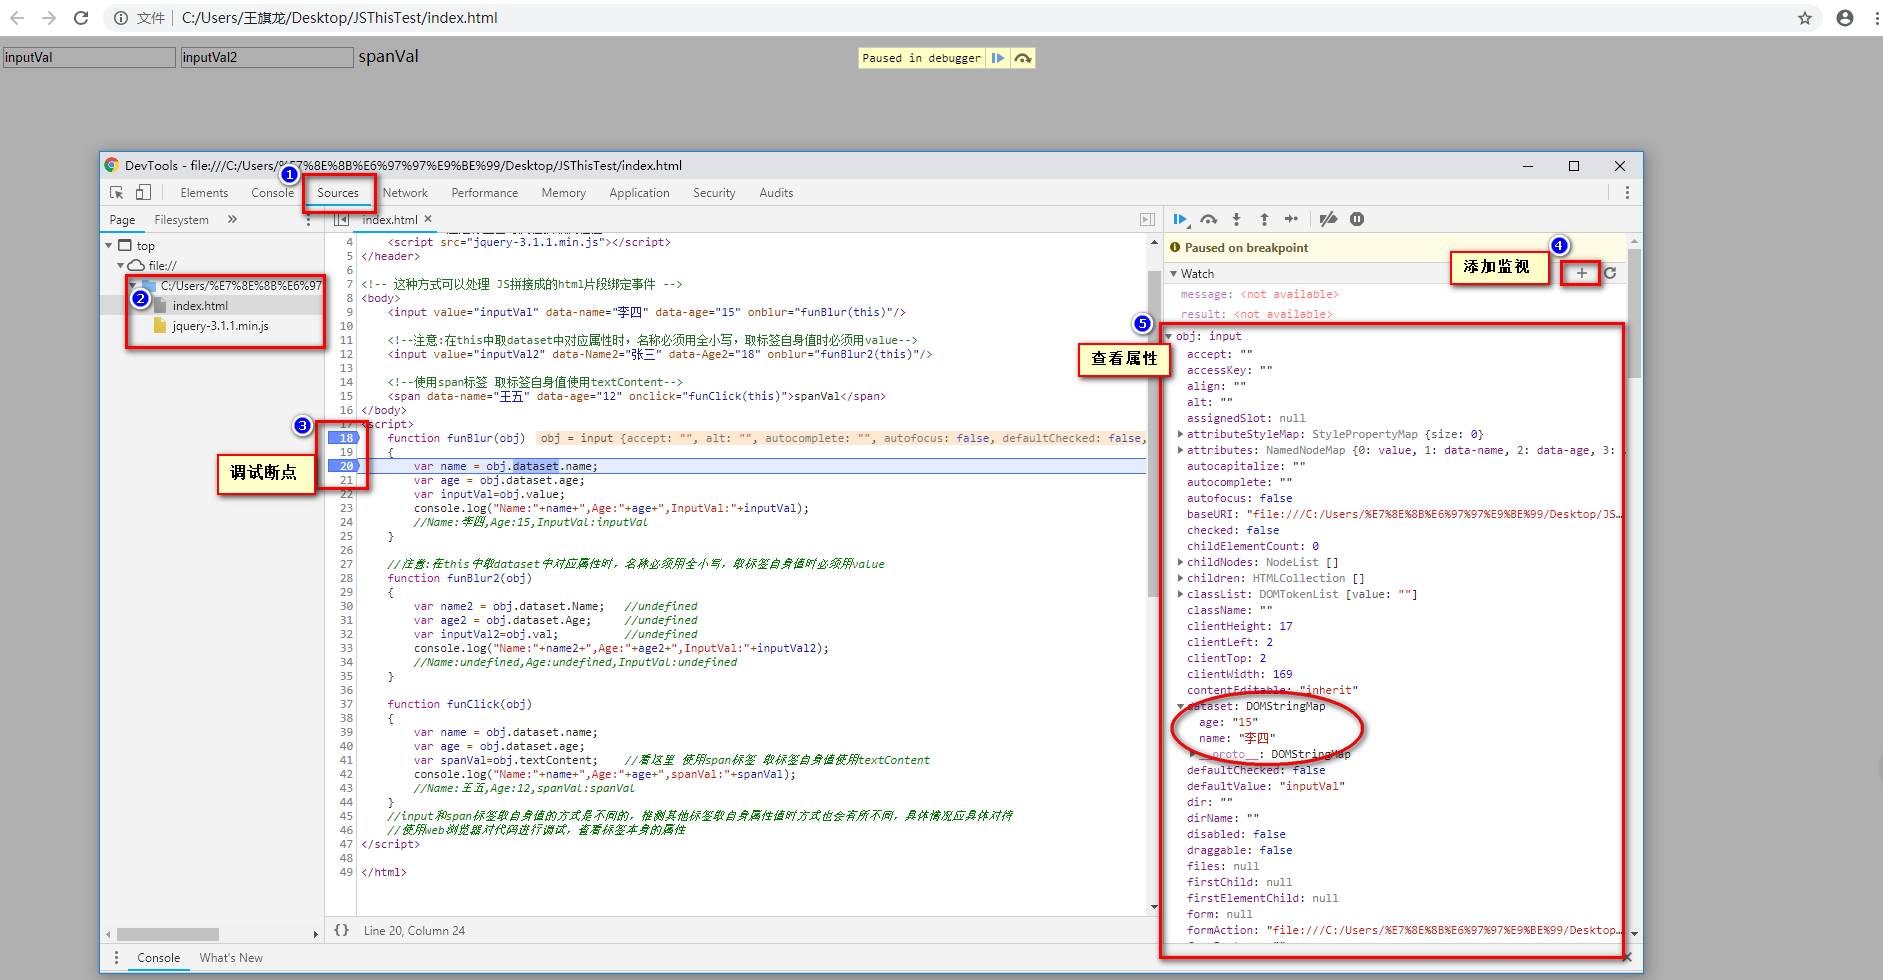Close the index.html editor tab
Image resolution: width=1883 pixels, height=980 pixels.
click(x=428, y=219)
